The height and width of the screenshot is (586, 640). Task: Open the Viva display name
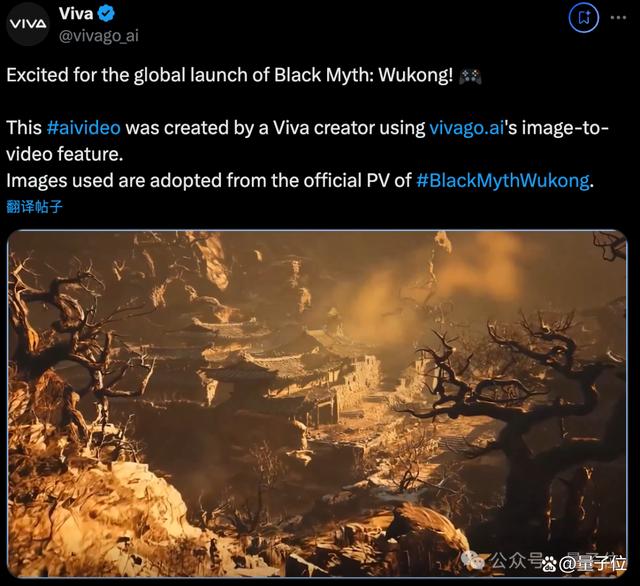pyautogui.click(x=76, y=14)
